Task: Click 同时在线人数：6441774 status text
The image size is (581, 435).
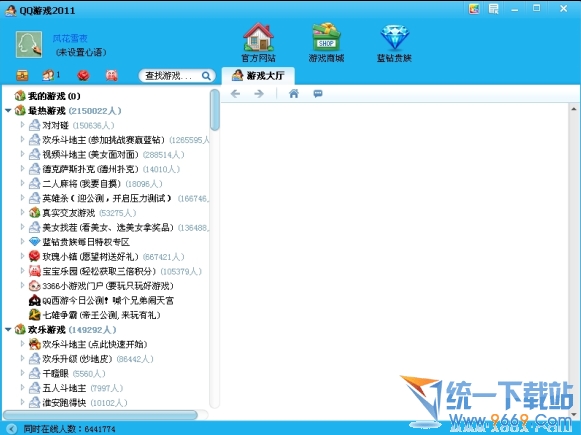Action: click(x=69, y=429)
